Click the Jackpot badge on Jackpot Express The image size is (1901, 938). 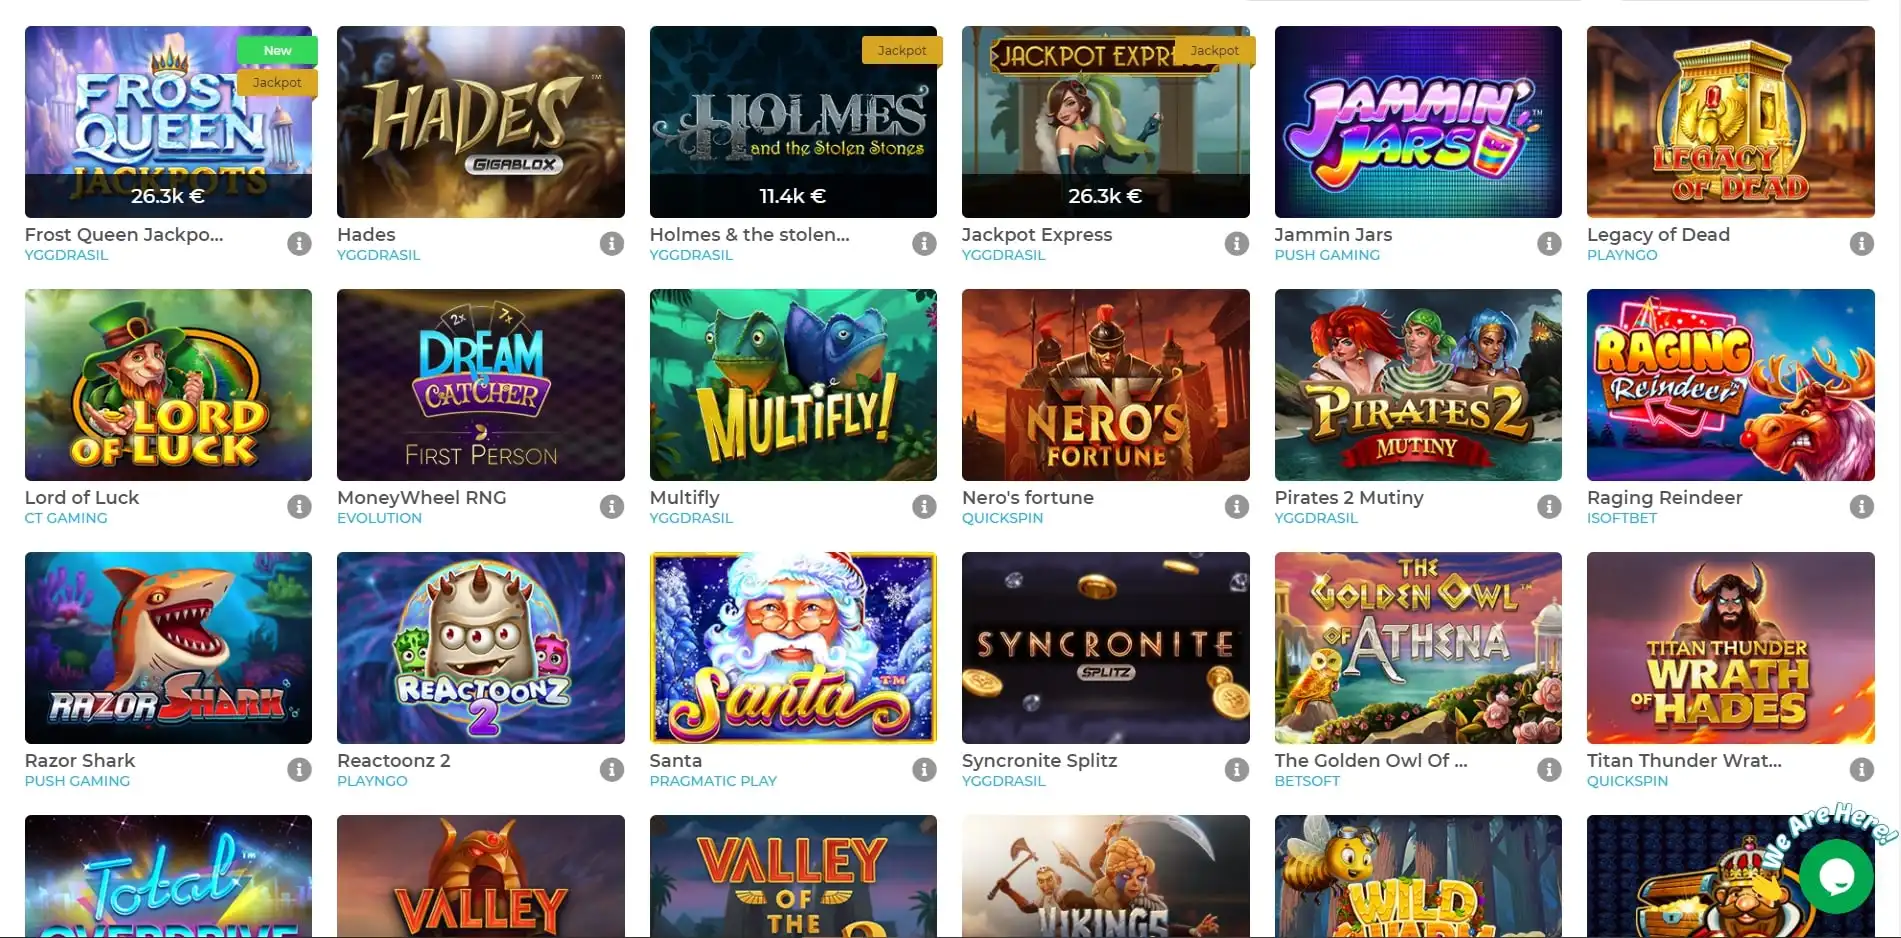tap(1214, 50)
